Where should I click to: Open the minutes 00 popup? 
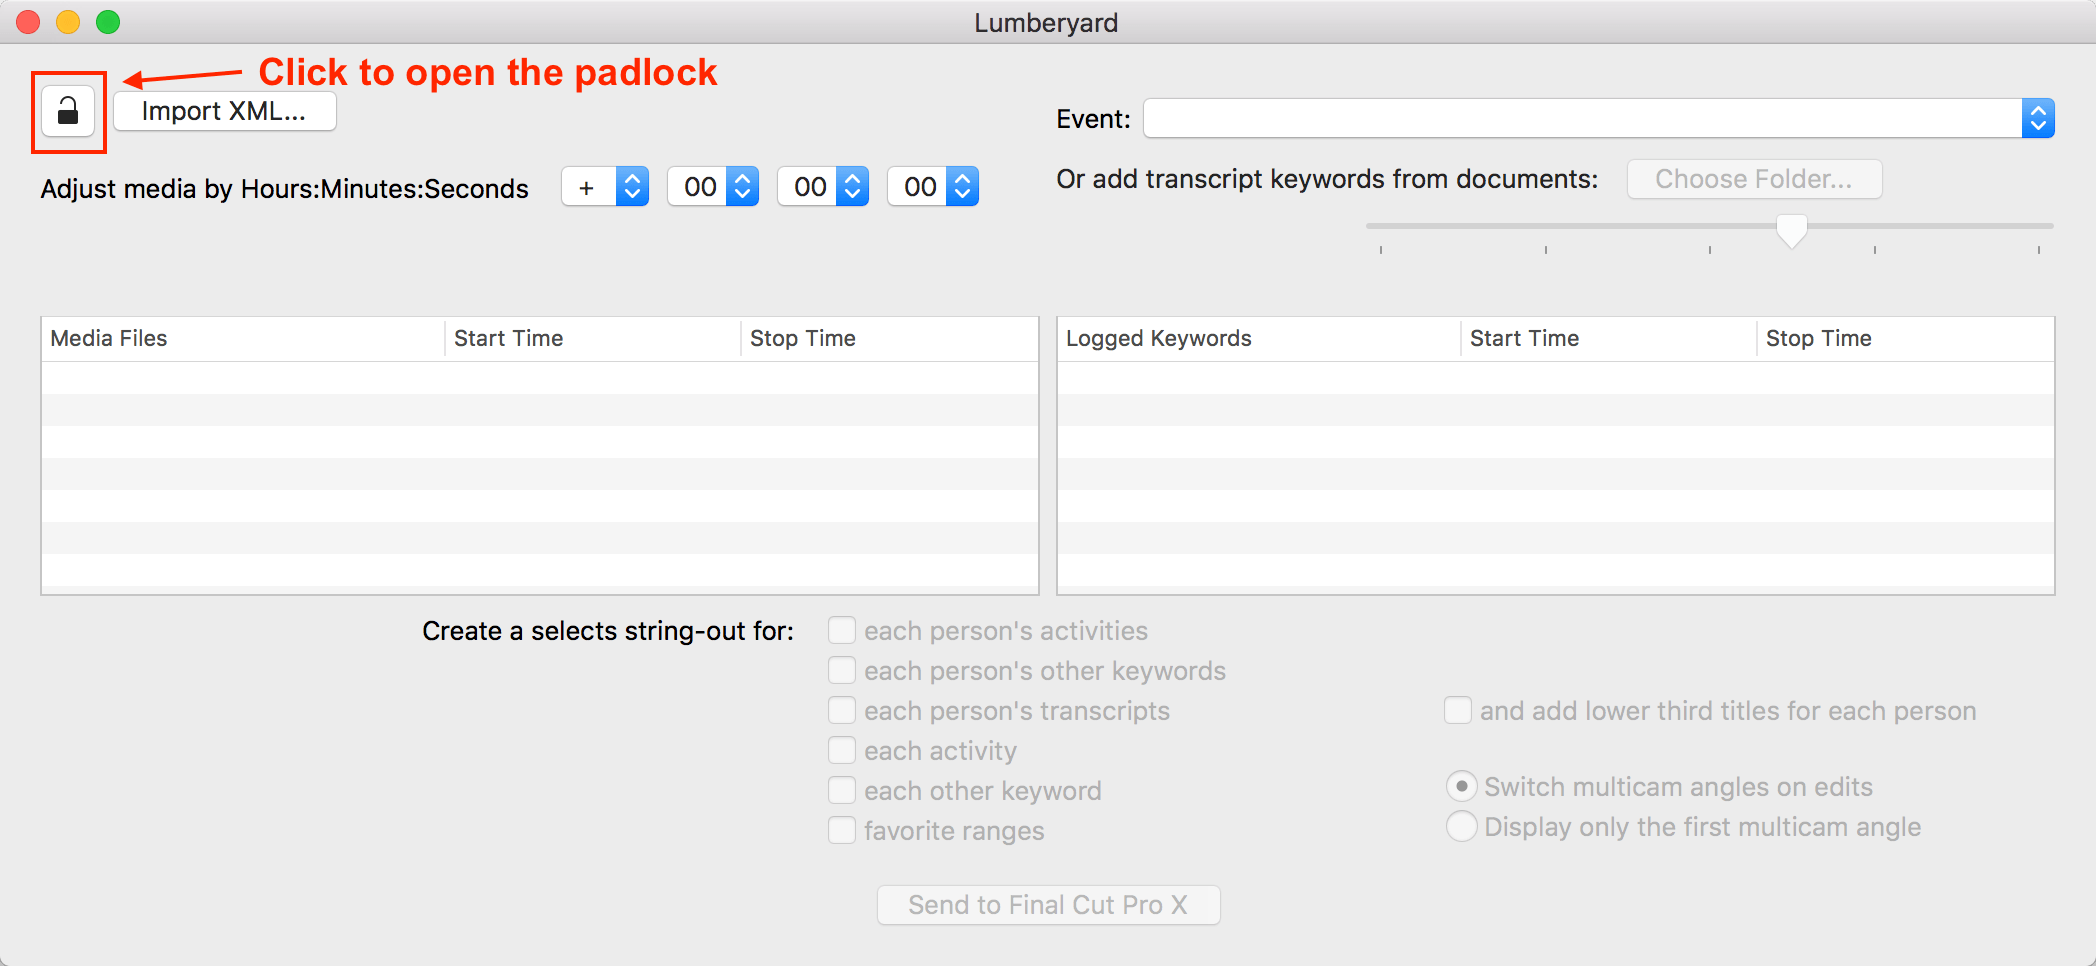(x=823, y=187)
